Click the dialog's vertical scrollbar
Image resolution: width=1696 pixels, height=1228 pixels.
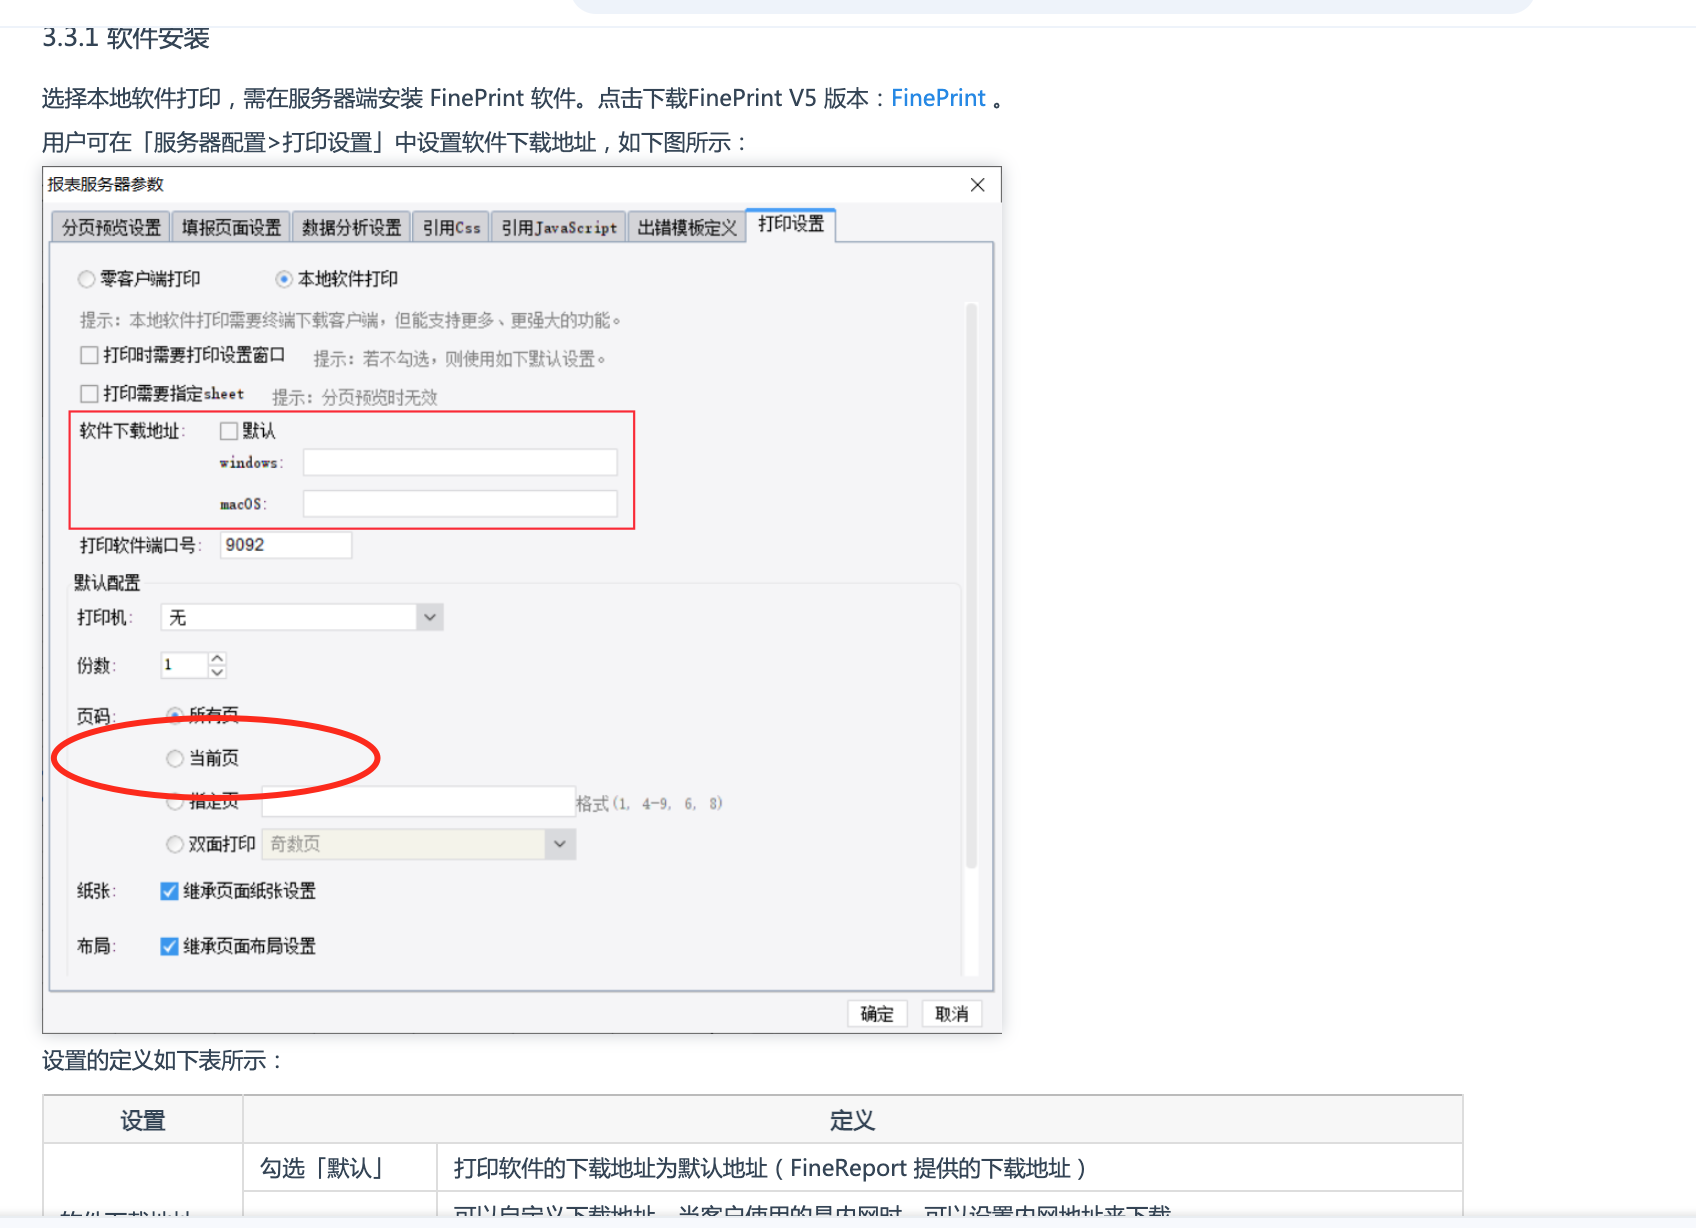pyautogui.click(x=971, y=585)
